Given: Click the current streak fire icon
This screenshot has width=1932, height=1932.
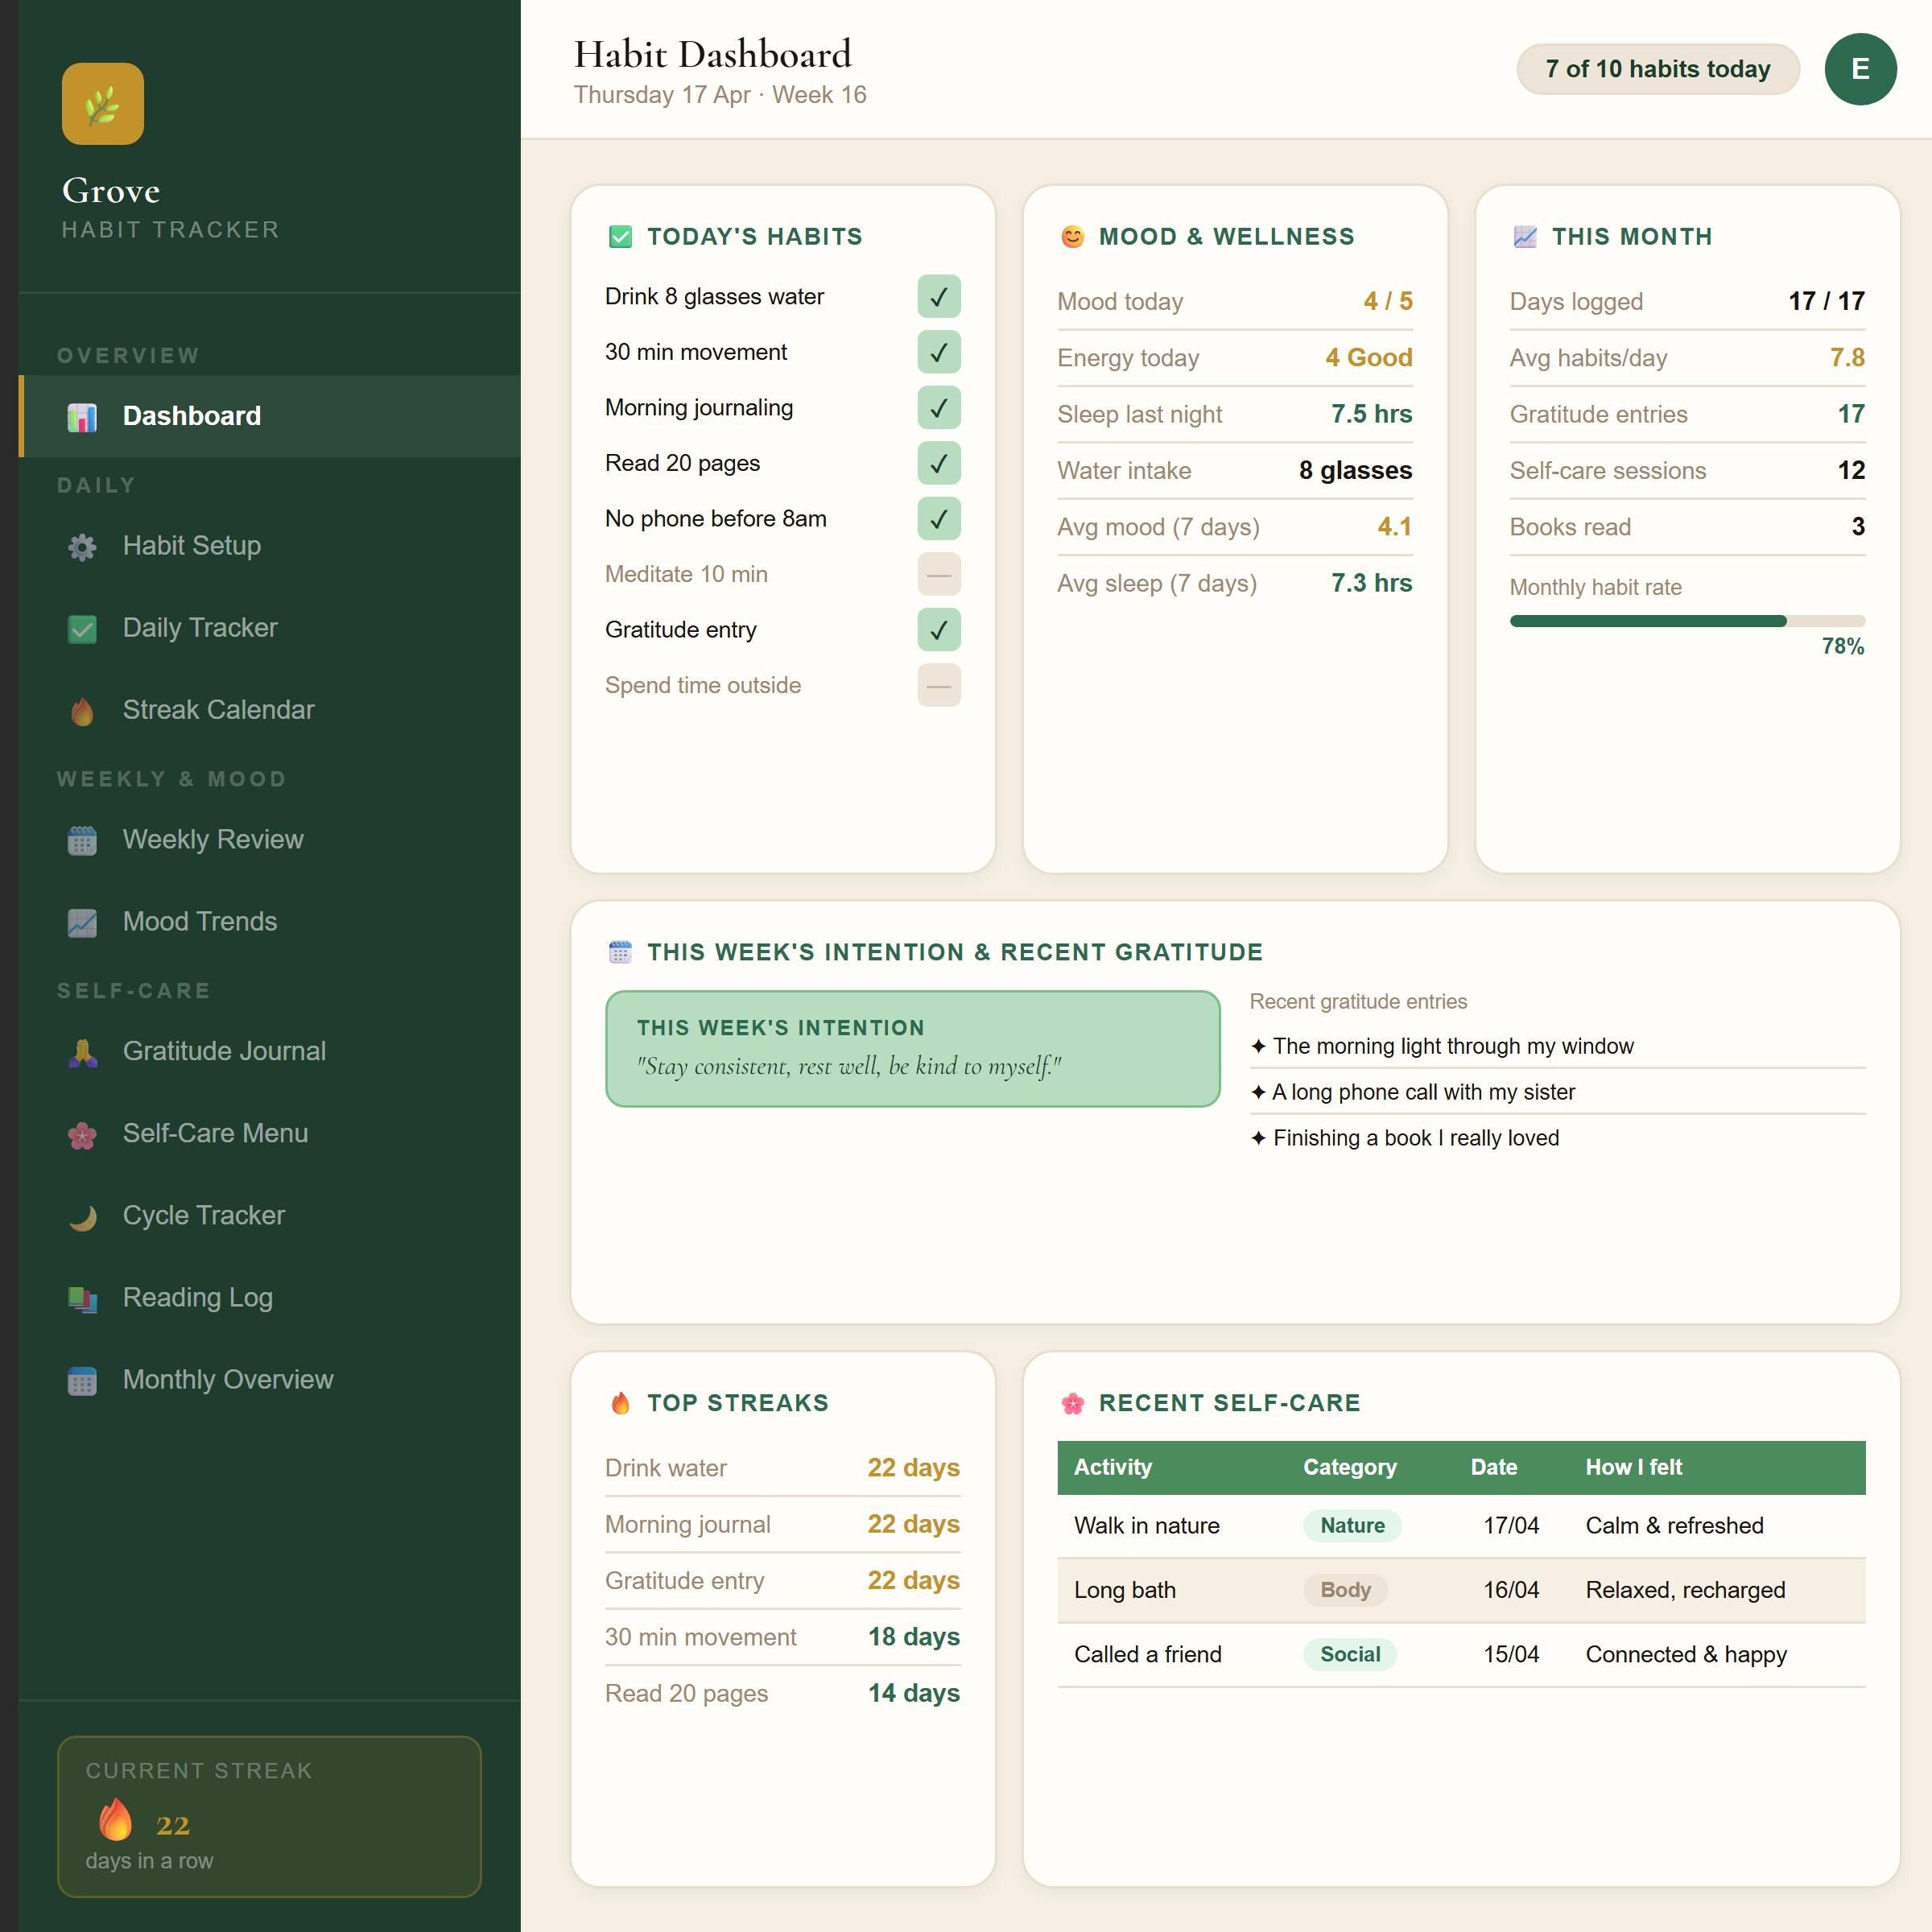Looking at the screenshot, I should click(115, 1820).
